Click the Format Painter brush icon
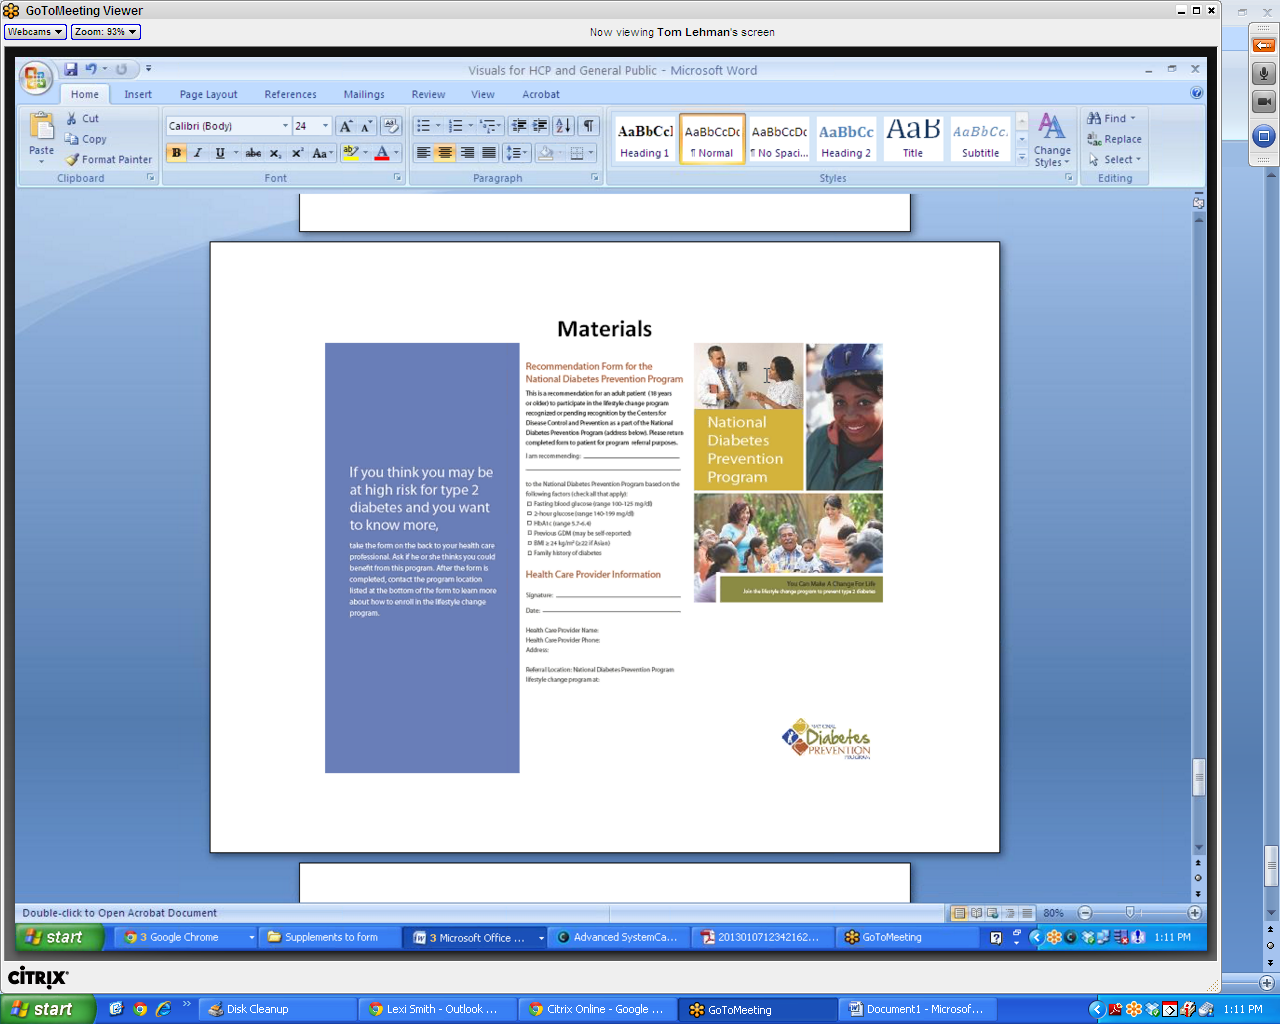The width and height of the screenshot is (1280, 1024). 72,160
